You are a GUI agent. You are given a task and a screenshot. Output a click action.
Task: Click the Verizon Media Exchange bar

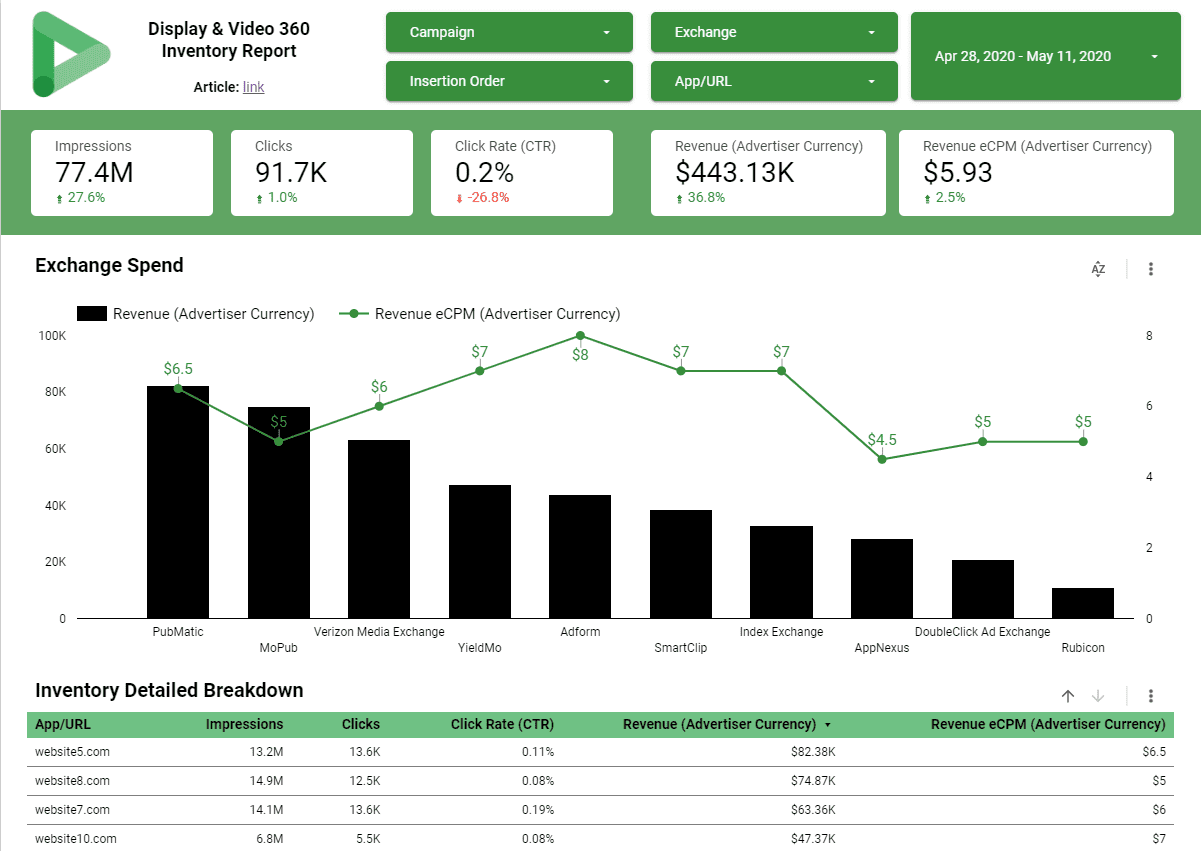tap(379, 529)
